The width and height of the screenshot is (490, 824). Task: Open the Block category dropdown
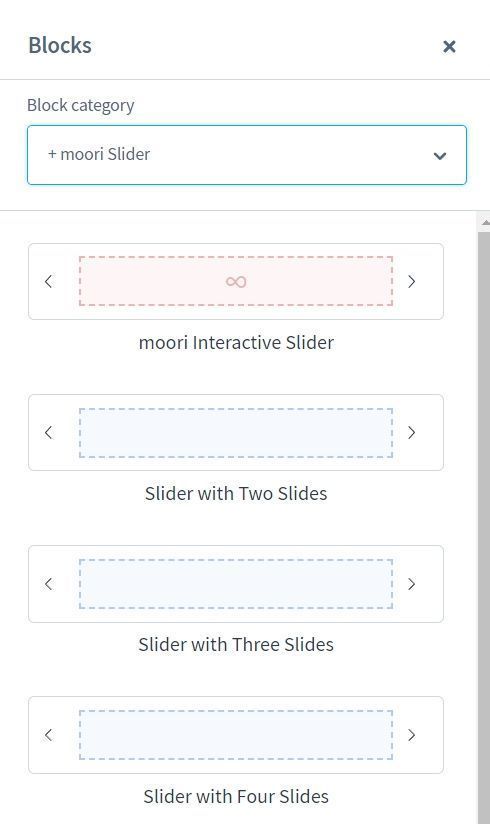tap(247, 155)
